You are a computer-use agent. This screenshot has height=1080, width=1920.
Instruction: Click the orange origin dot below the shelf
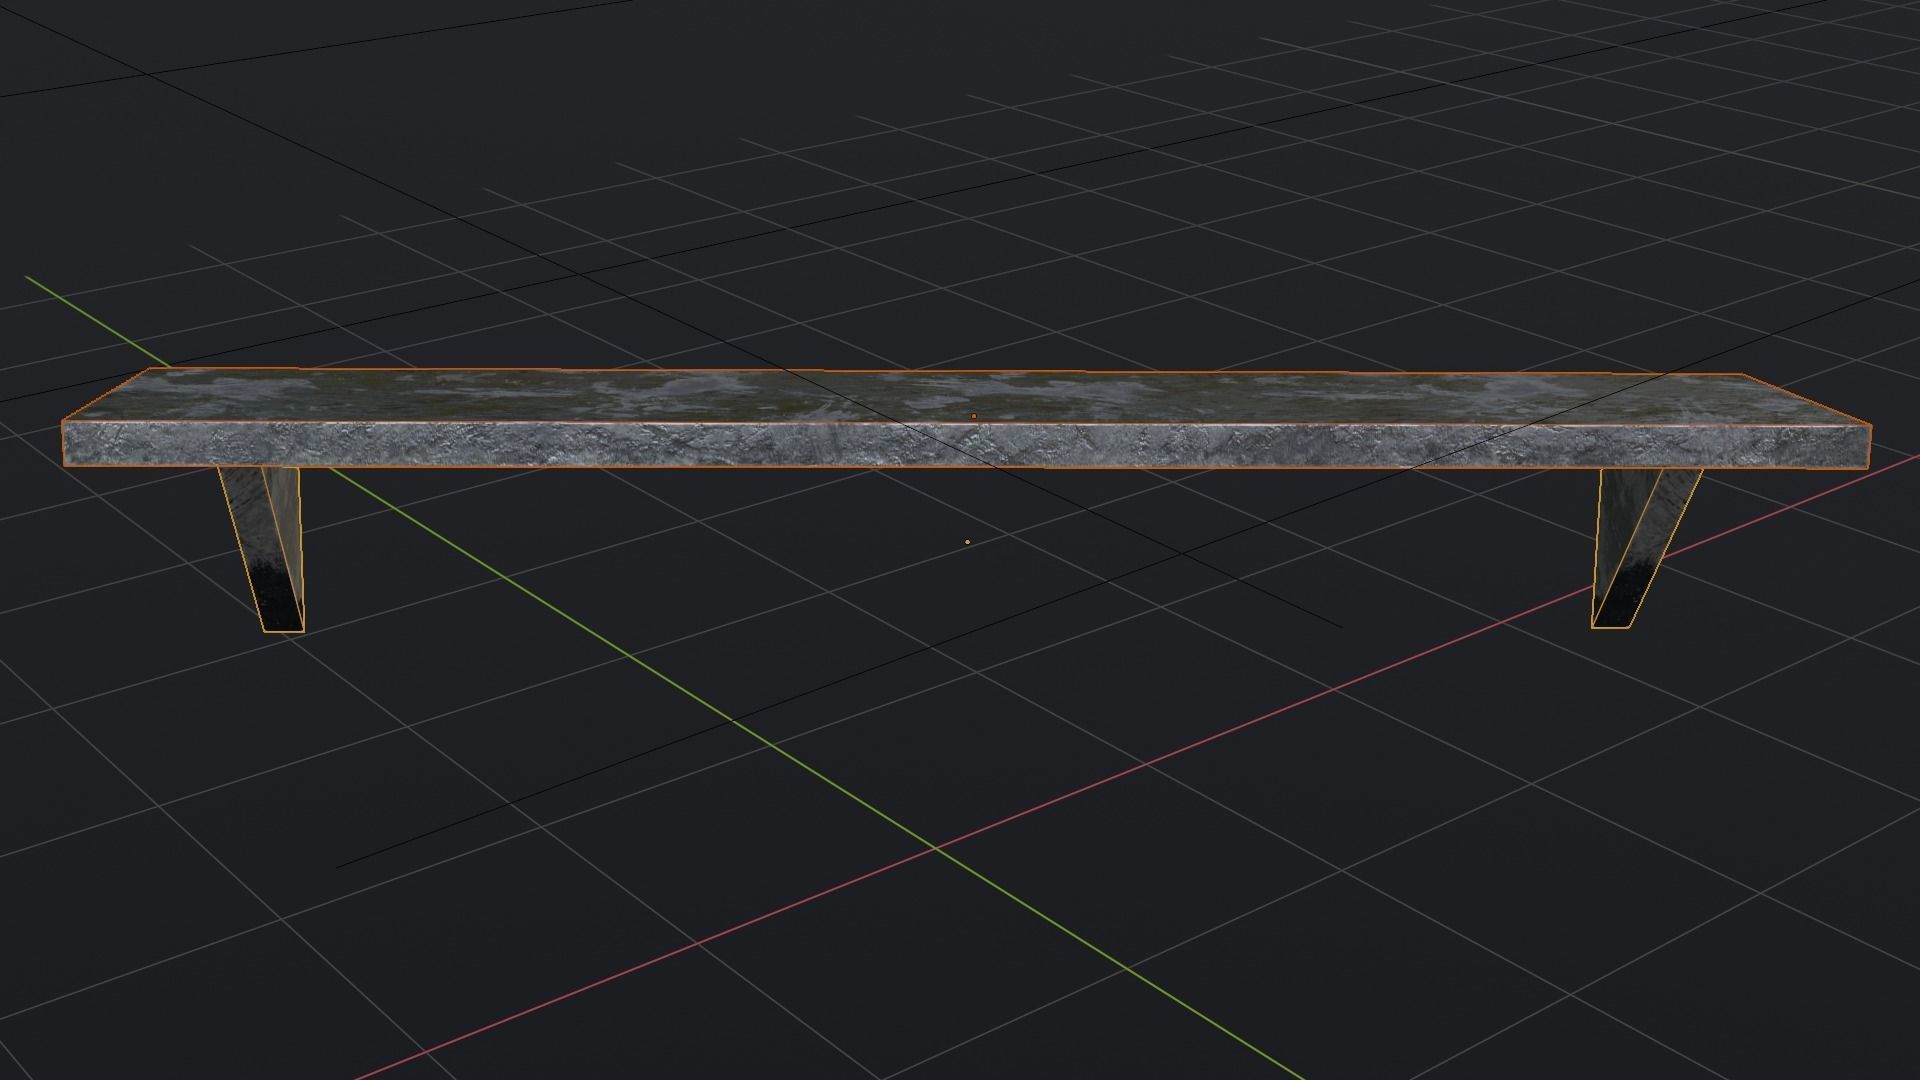point(967,542)
